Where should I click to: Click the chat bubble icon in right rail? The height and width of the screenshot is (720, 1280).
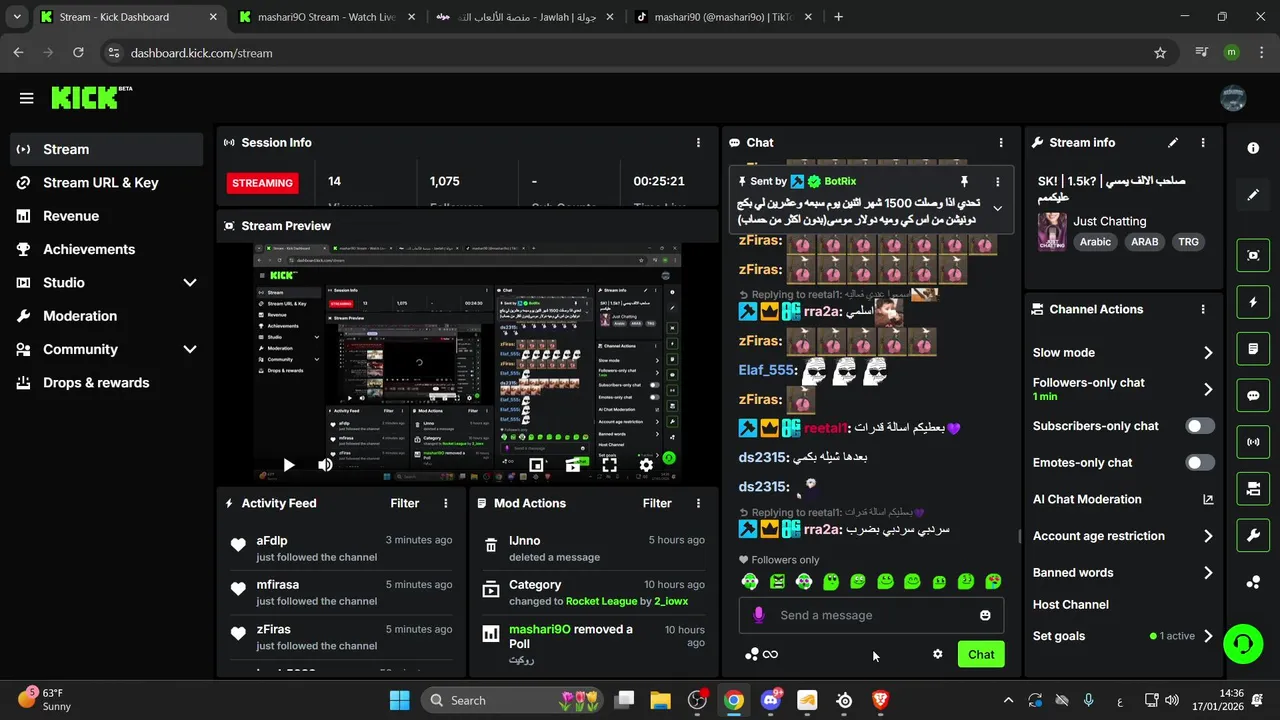tap(1253, 395)
